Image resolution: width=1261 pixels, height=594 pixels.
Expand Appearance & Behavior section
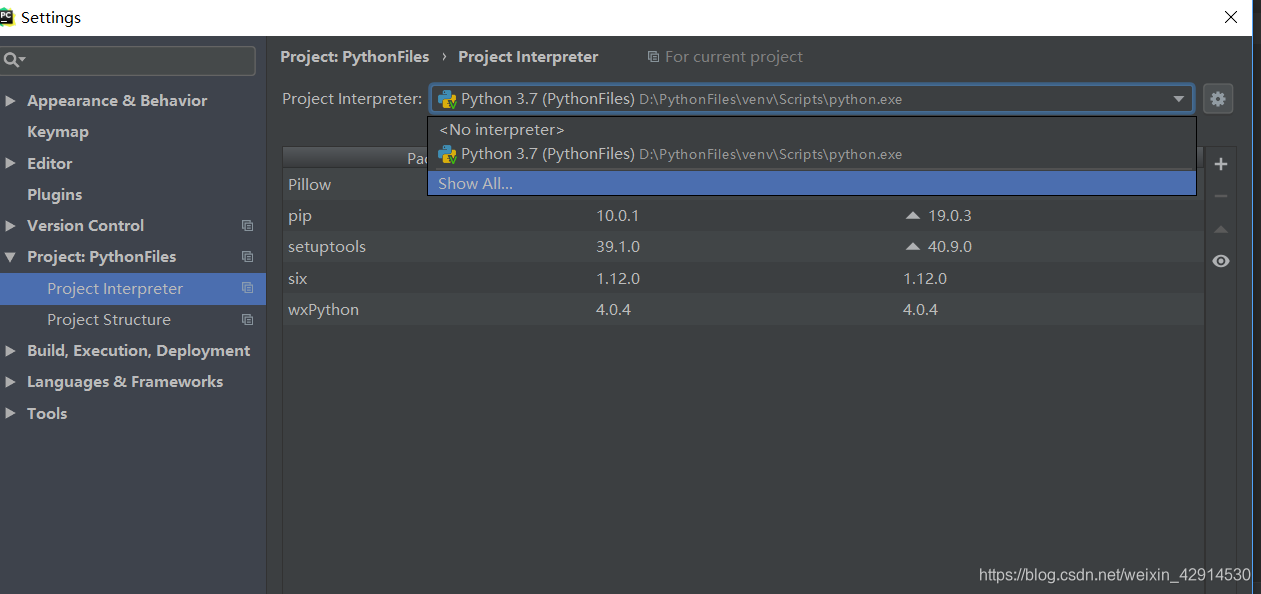(10, 101)
